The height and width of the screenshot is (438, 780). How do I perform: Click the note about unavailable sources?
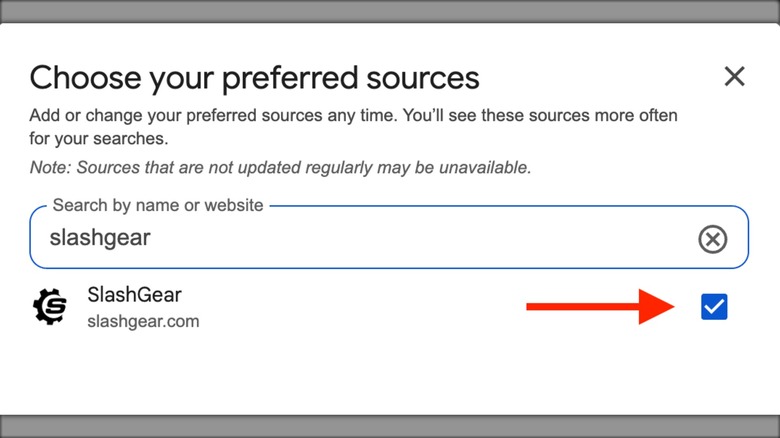click(x=280, y=167)
